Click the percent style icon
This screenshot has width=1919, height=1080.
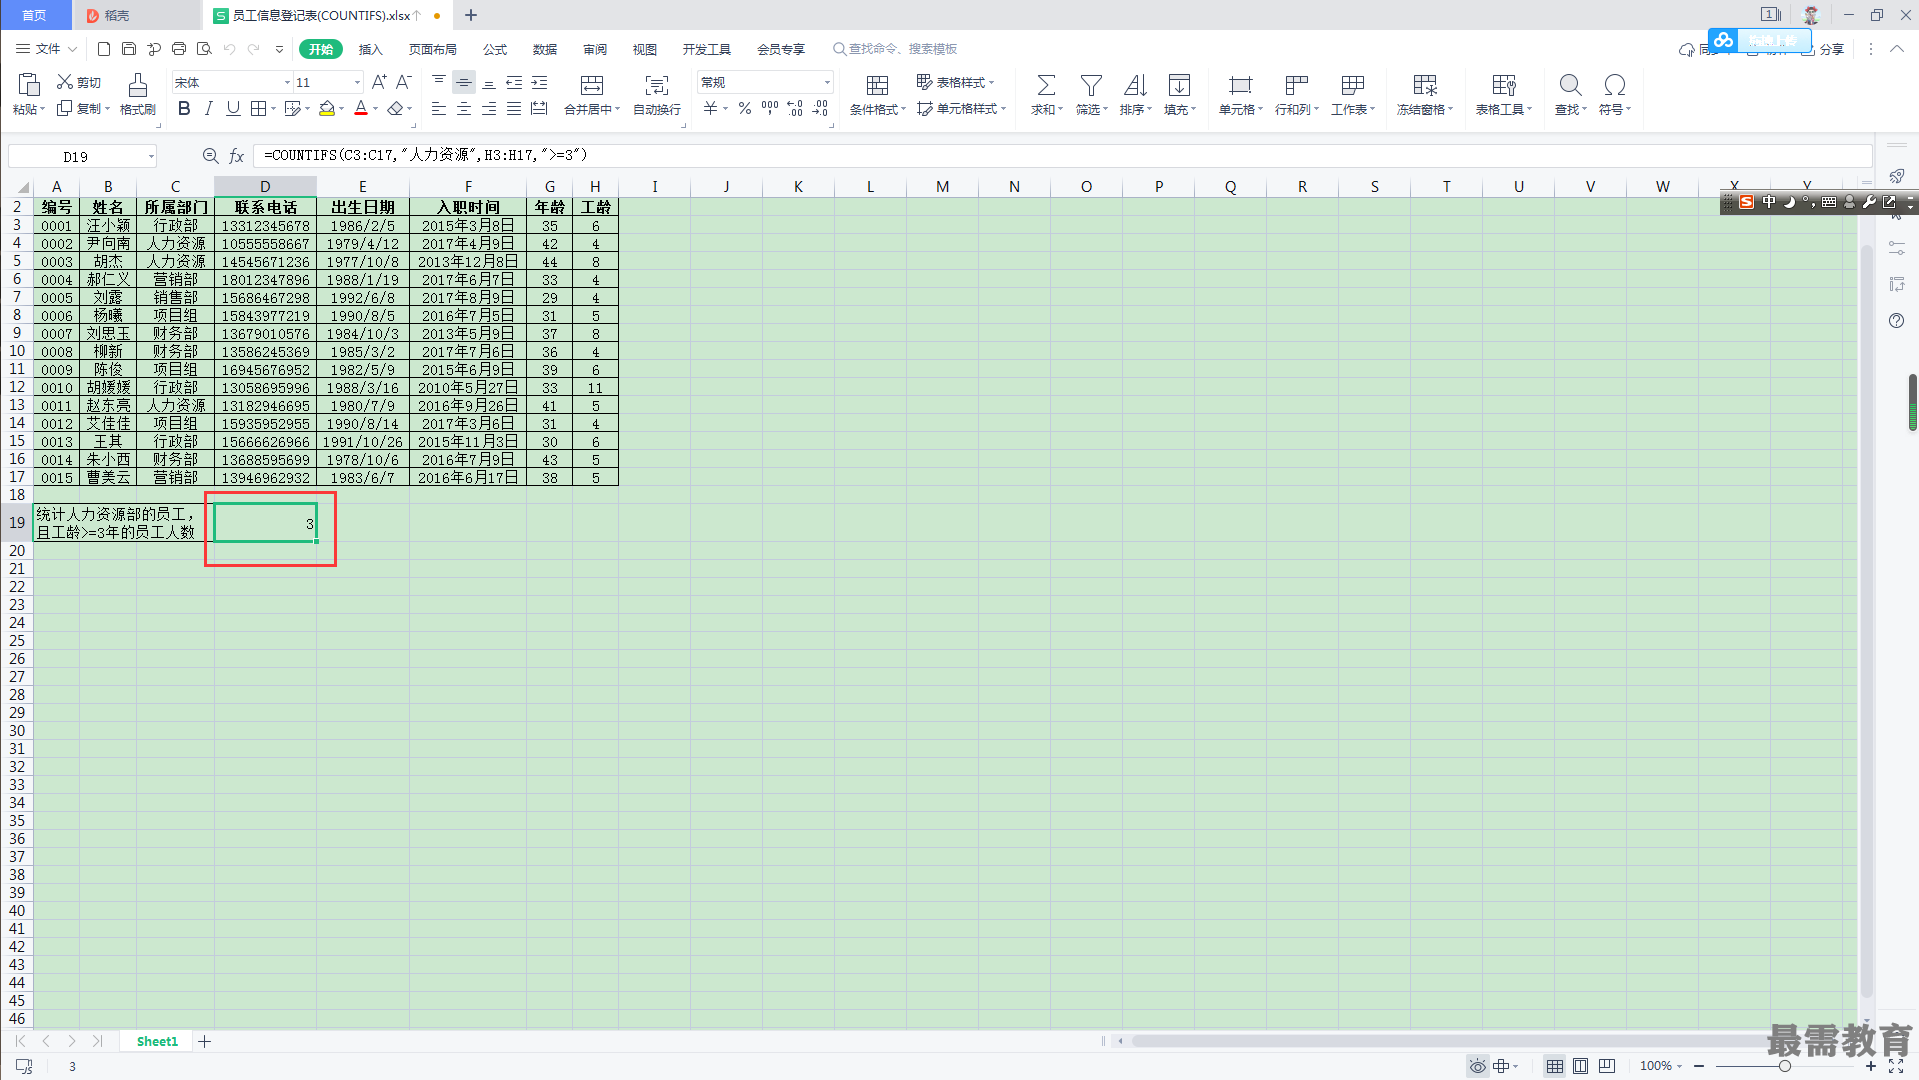click(x=745, y=108)
